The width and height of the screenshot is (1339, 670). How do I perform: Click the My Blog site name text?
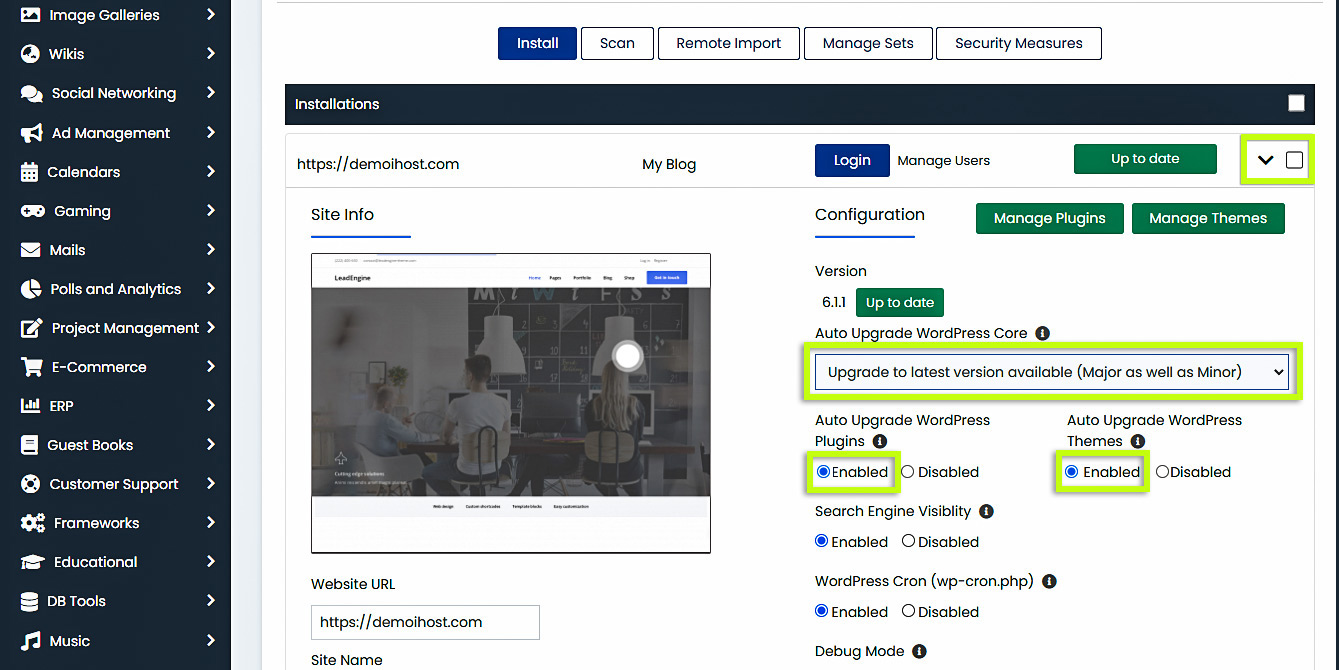[669, 164]
